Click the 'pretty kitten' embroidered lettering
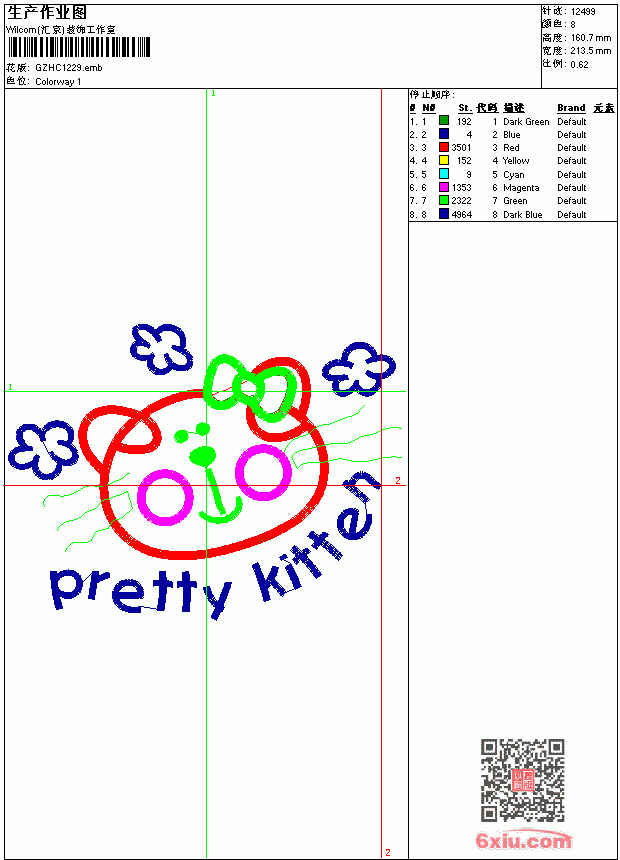The height and width of the screenshot is (860, 620). [215, 545]
